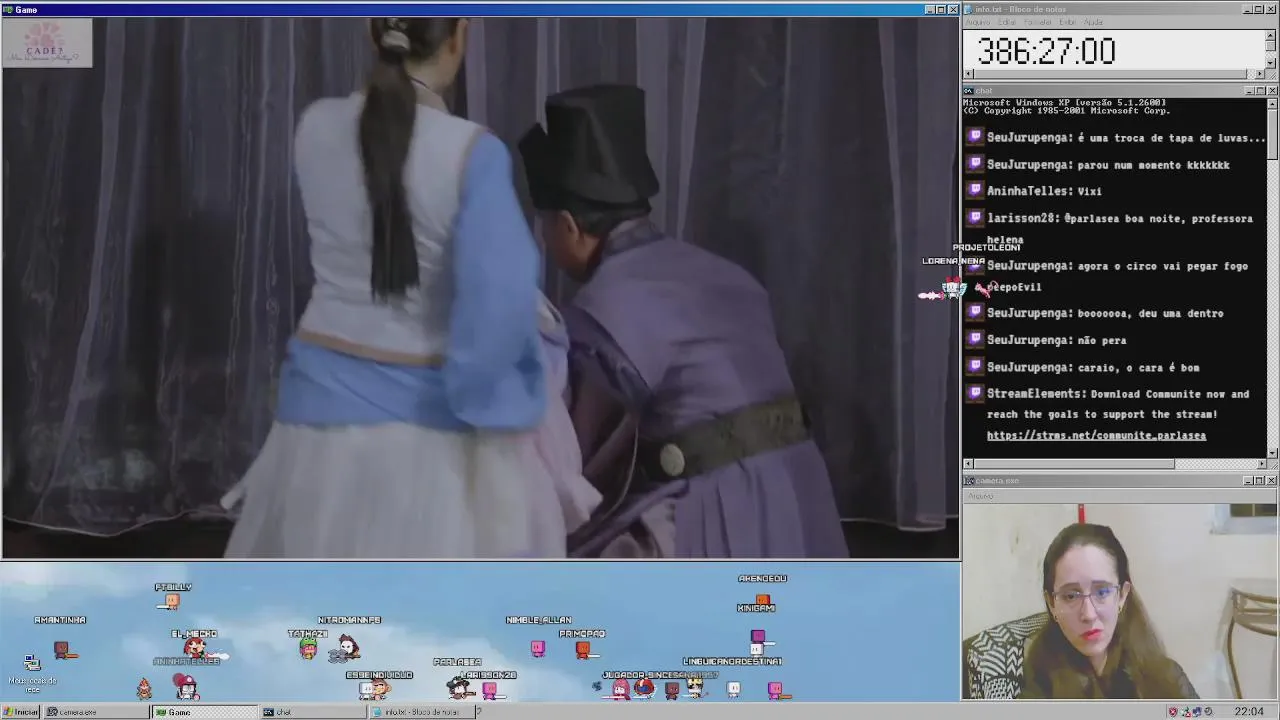Click the StreamElements username in chat
The height and width of the screenshot is (720, 1280).
[x=1036, y=394]
